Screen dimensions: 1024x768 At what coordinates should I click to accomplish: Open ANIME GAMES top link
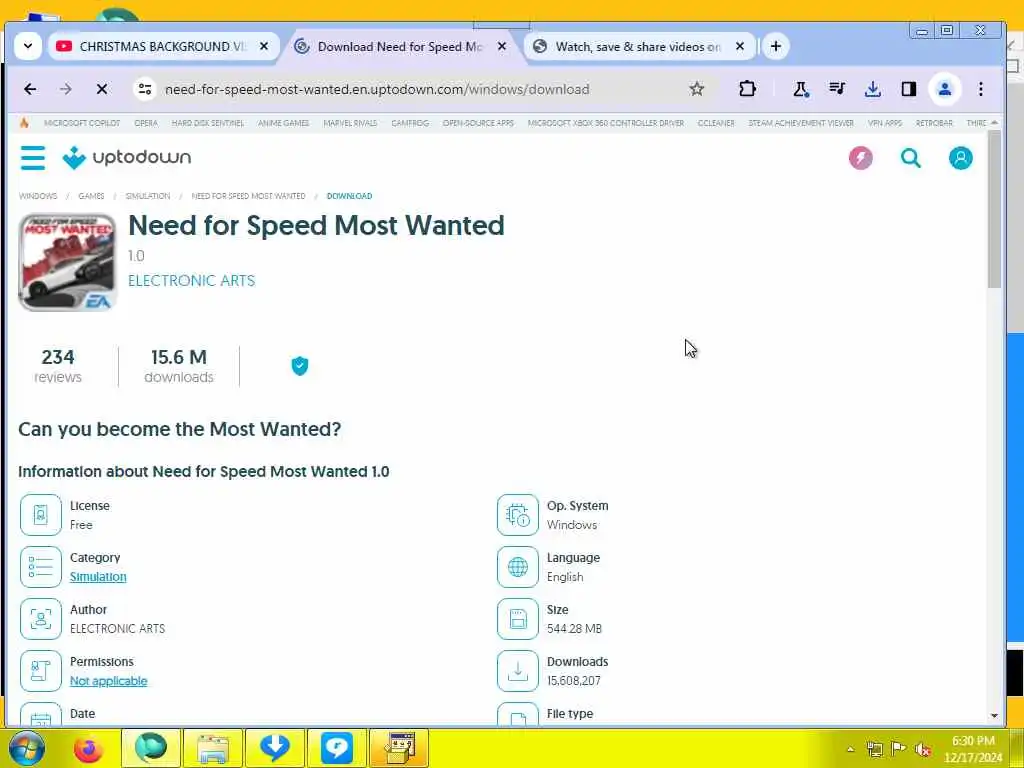[x=283, y=123]
